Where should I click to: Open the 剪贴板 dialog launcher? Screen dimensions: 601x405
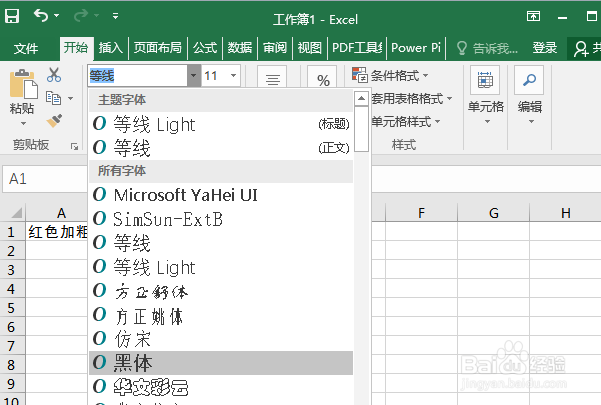74,146
